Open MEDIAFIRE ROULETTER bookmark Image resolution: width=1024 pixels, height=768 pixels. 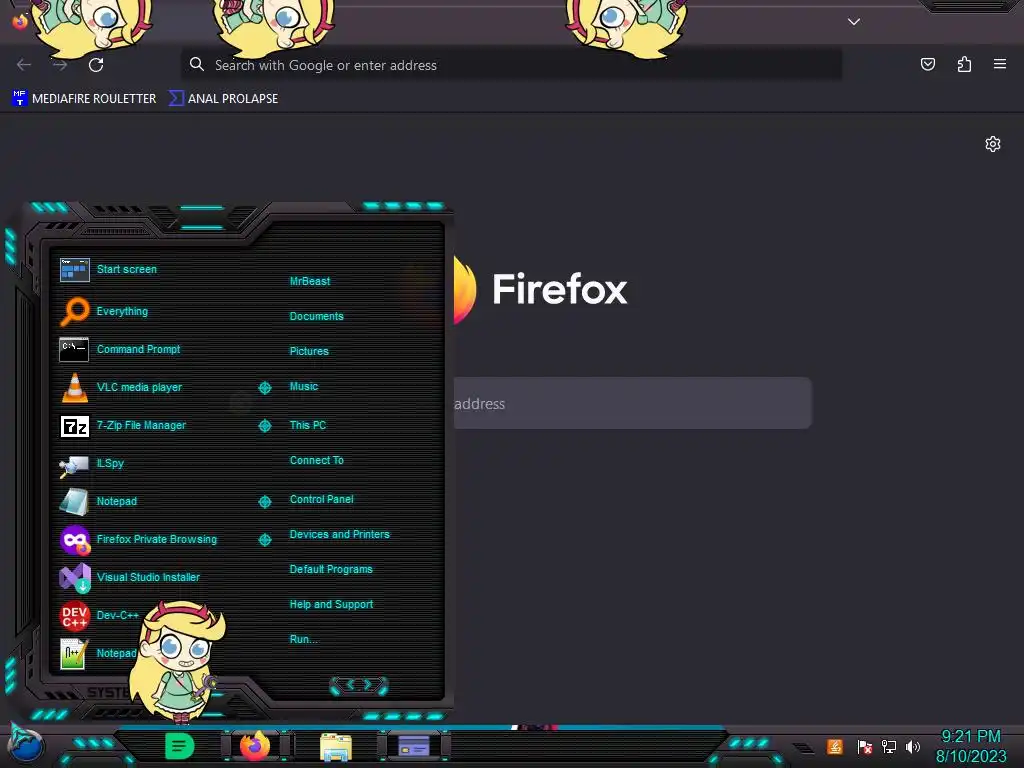84,99
